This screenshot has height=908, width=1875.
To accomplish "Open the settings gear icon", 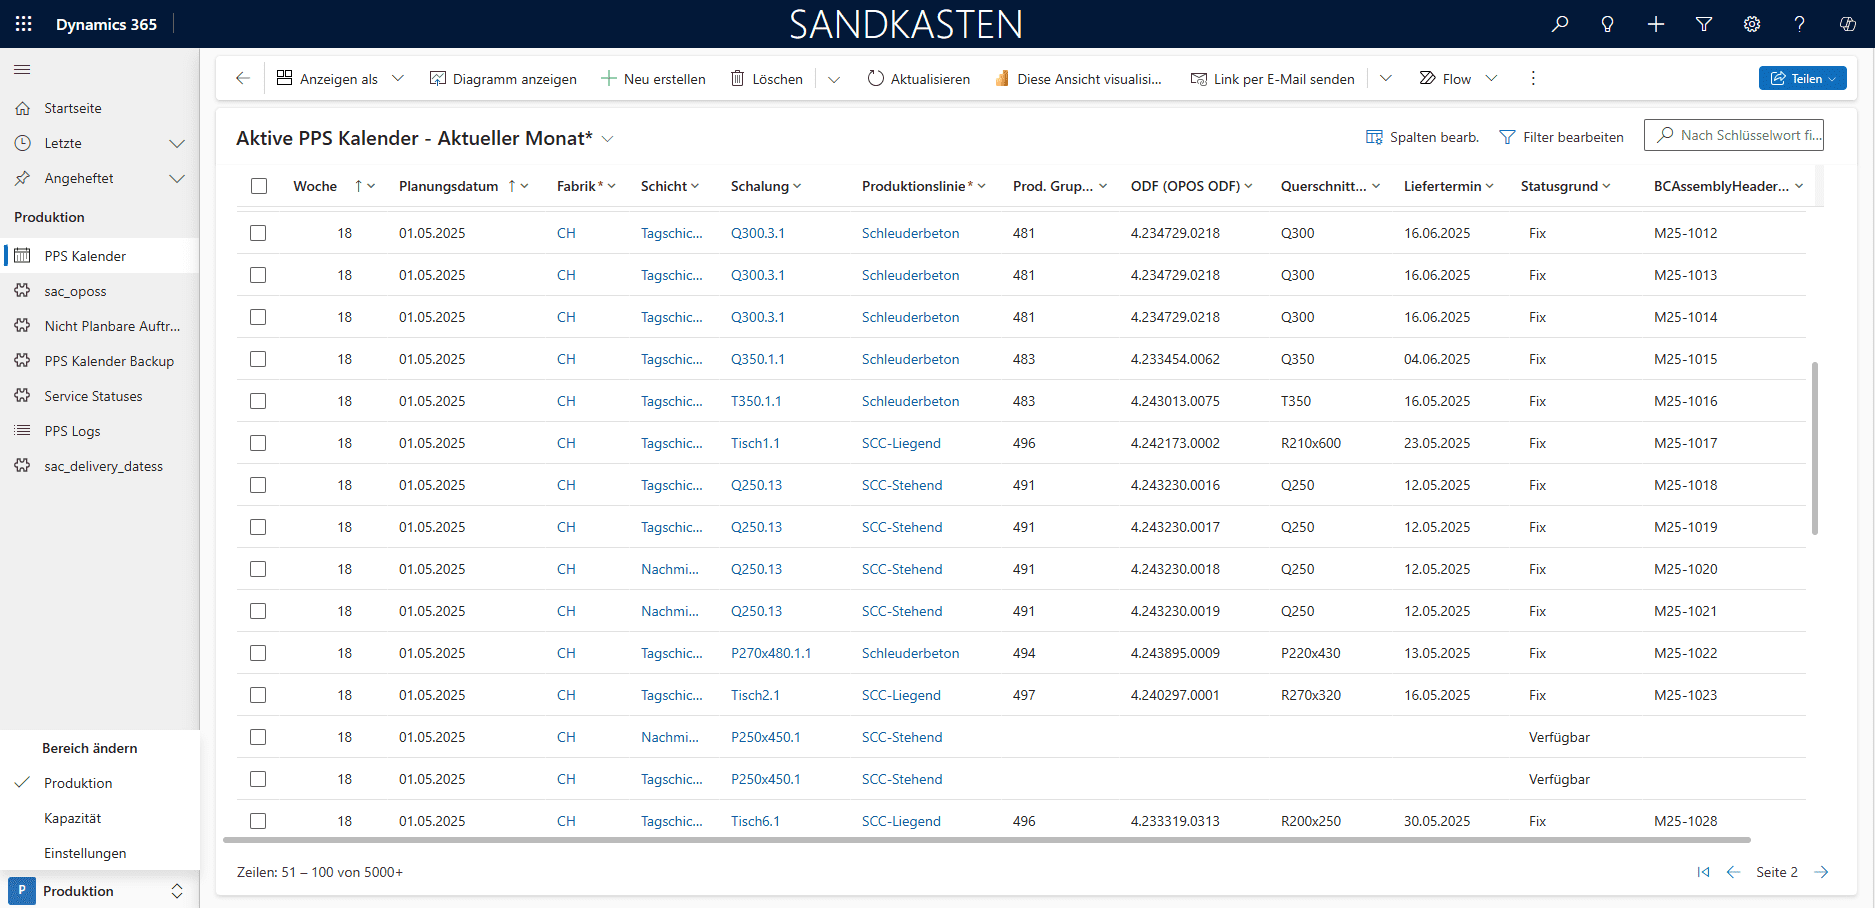I will pos(1751,24).
